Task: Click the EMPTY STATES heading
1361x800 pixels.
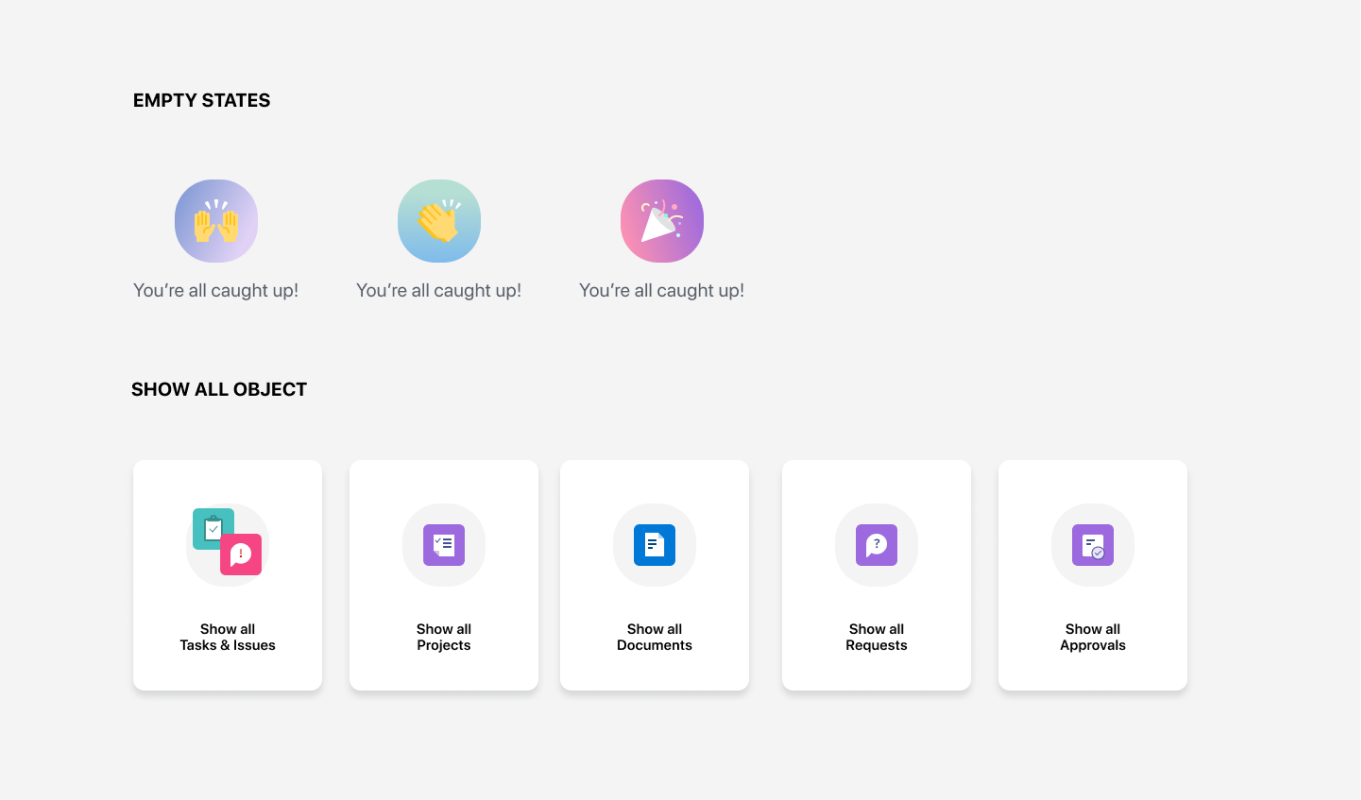Action: [x=202, y=101]
